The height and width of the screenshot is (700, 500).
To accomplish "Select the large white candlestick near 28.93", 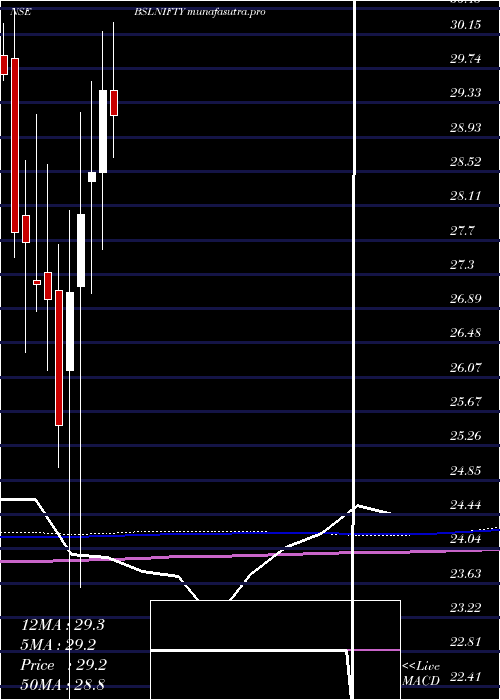I will 103,131.
